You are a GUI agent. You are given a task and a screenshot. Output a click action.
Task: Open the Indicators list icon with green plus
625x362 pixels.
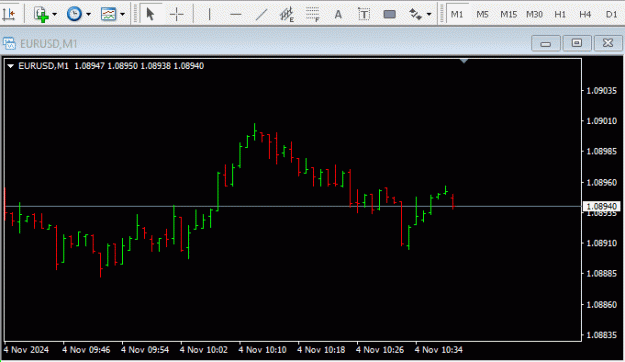point(40,14)
